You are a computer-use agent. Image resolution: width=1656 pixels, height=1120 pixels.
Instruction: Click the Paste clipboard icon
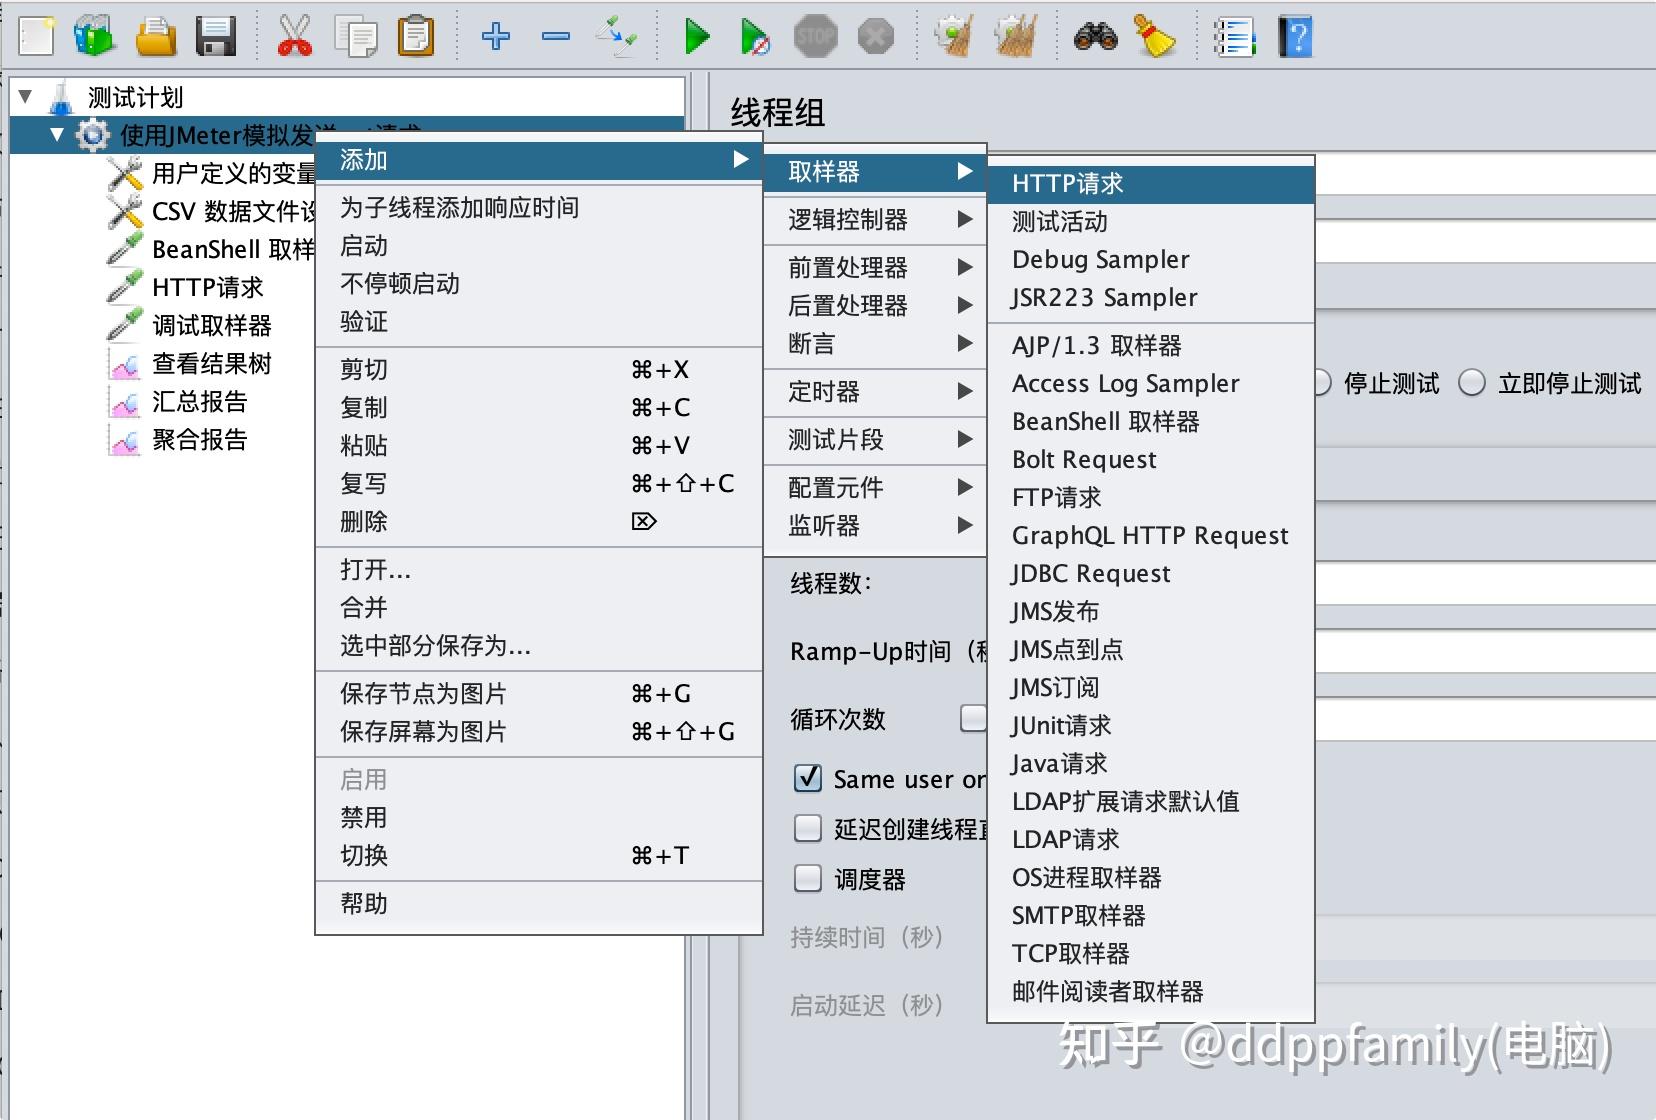[x=417, y=35]
